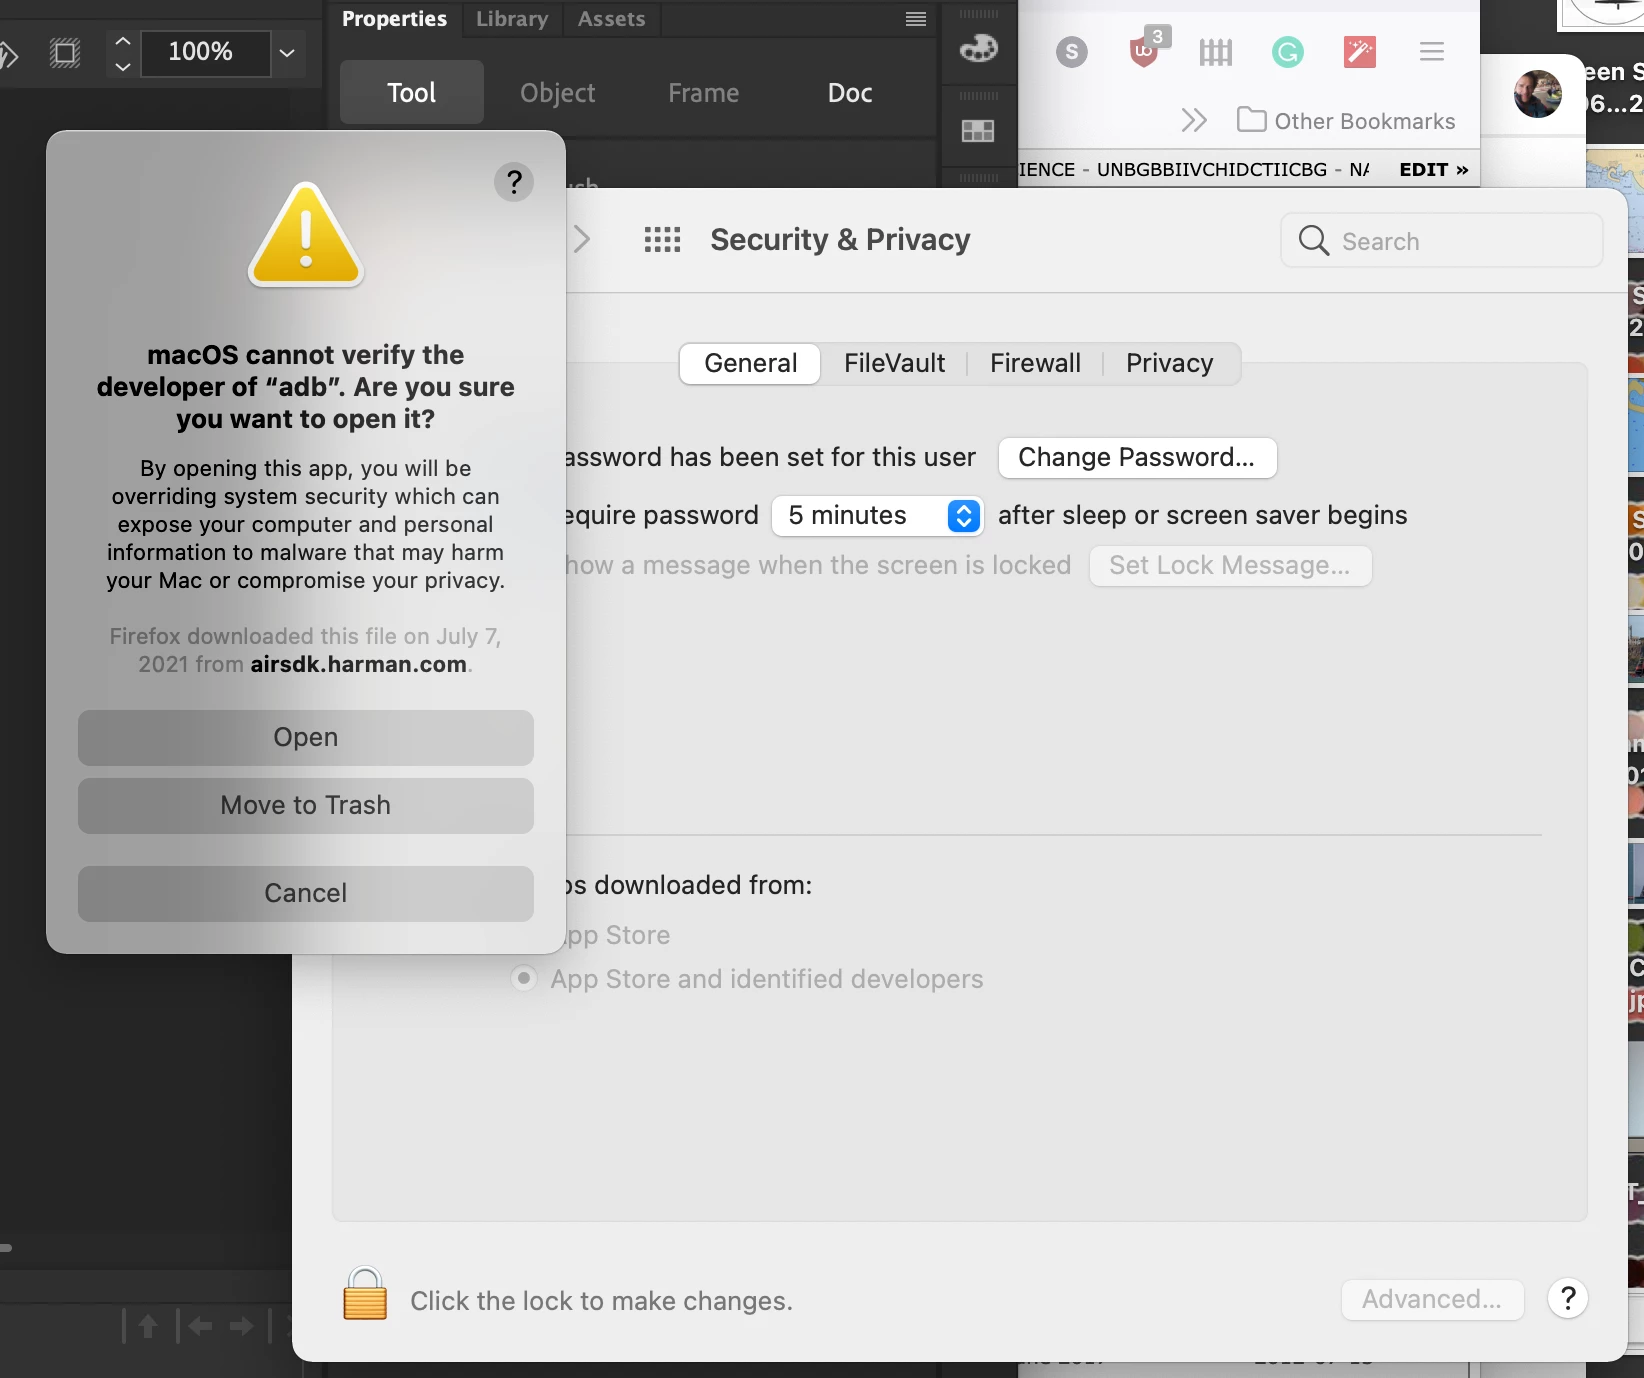
Task: Click the left arrow timeline icon
Action: pos(200,1326)
